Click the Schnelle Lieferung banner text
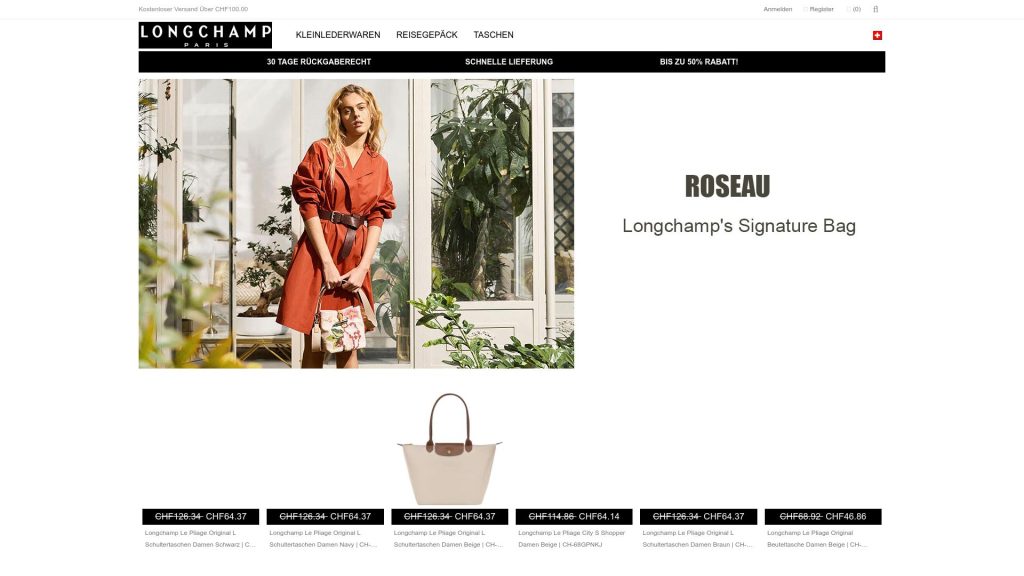The height and width of the screenshot is (576, 1024). coord(509,62)
